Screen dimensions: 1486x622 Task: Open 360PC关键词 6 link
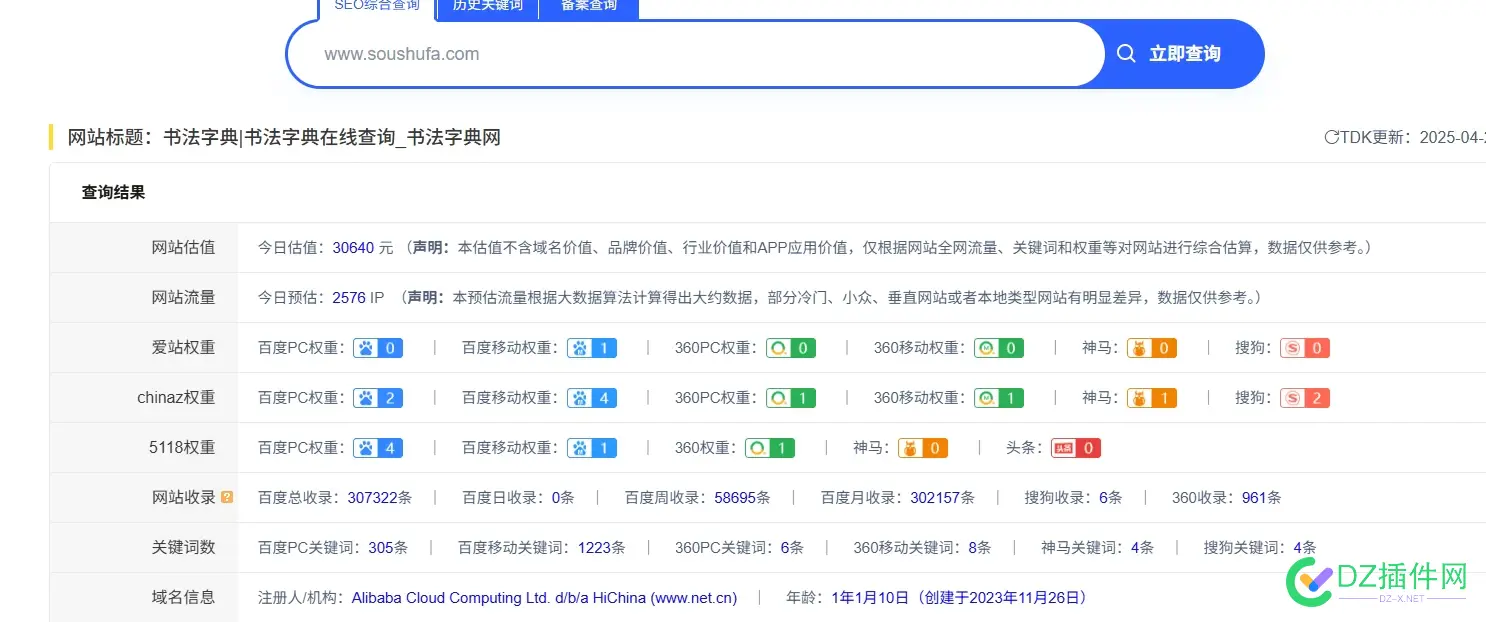(x=785, y=547)
